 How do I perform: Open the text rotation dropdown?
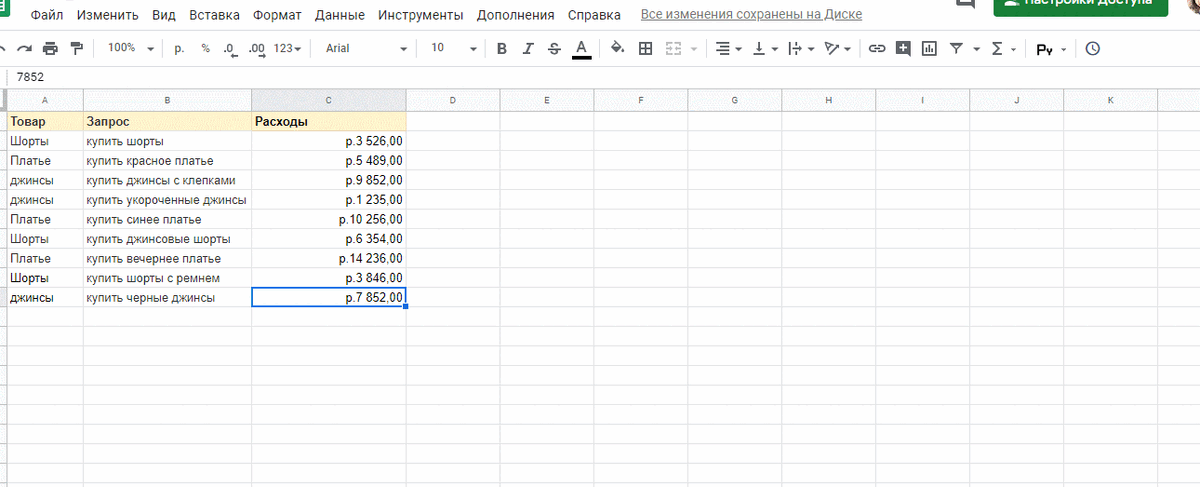pos(837,48)
